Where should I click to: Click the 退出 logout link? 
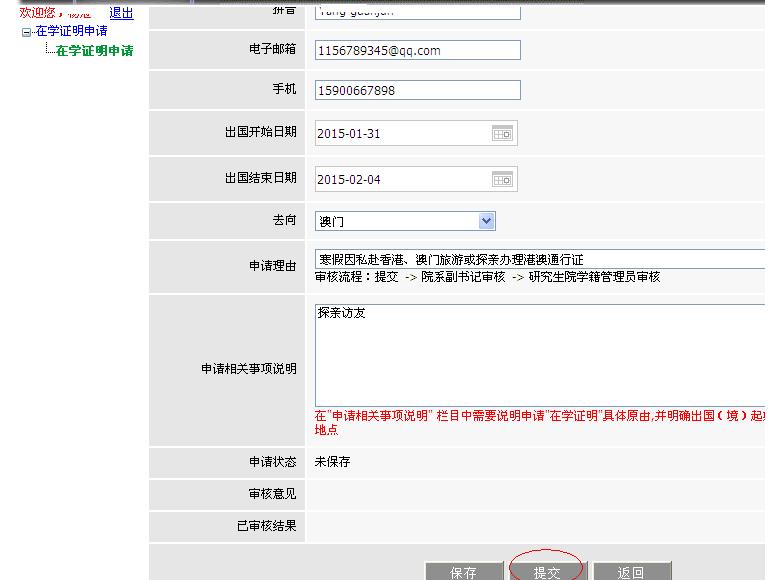[x=121, y=13]
